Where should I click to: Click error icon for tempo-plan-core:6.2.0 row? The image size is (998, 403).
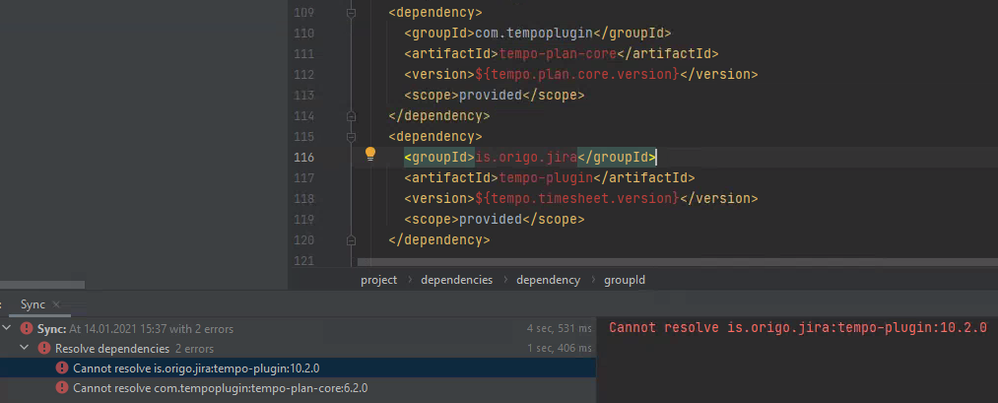tap(62, 388)
